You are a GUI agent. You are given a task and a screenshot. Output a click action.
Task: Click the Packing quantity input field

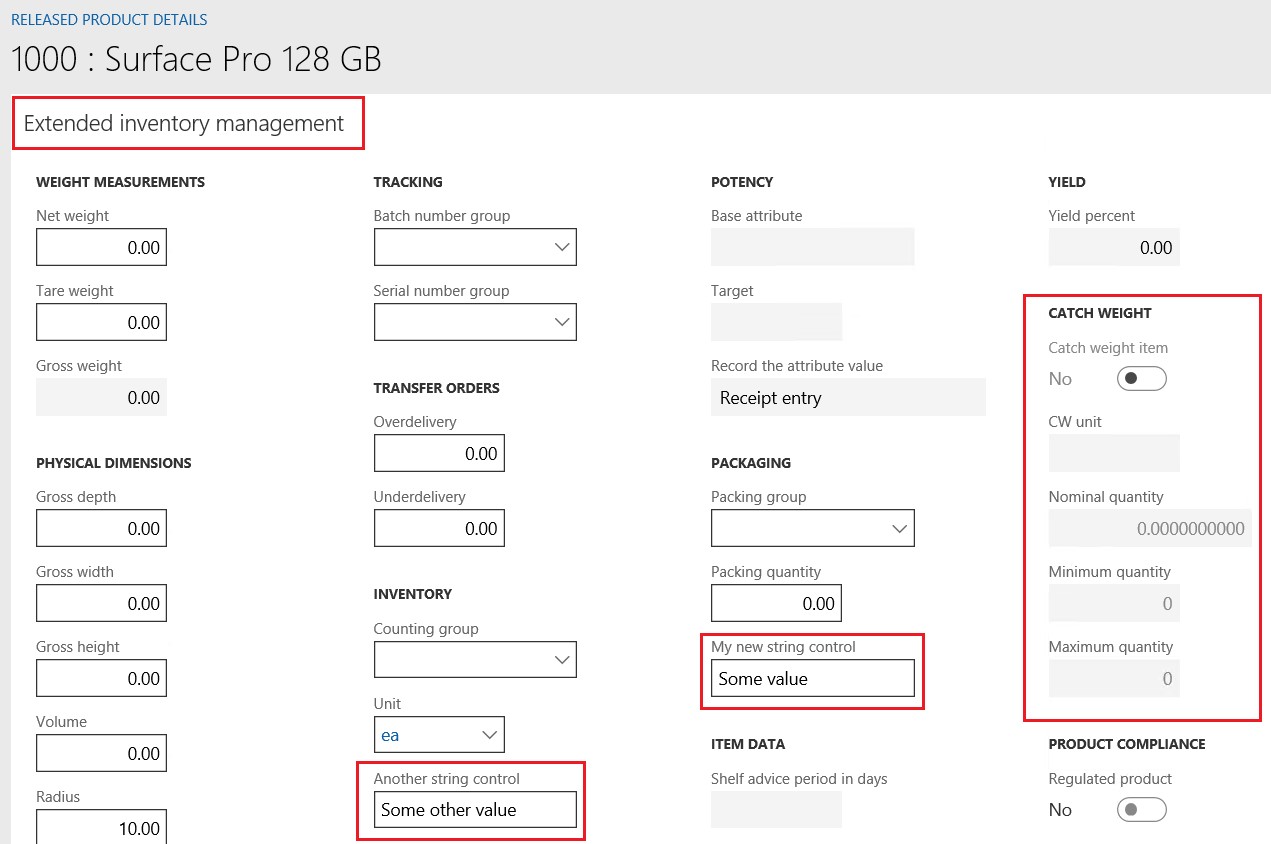pyautogui.click(x=775, y=603)
